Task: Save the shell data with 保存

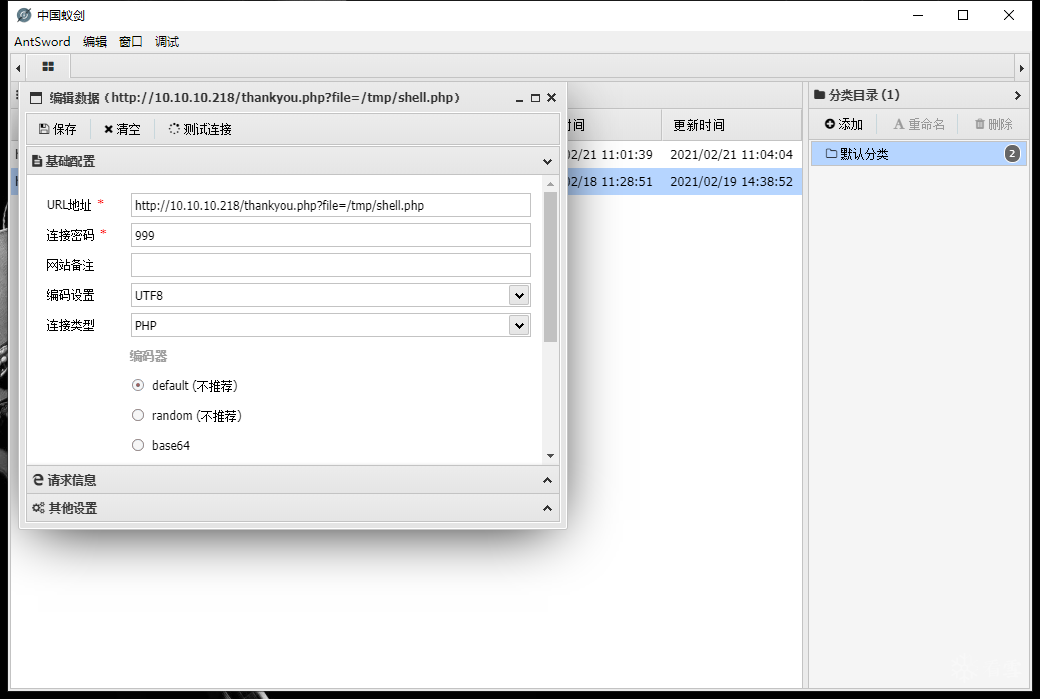Action: (x=57, y=129)
